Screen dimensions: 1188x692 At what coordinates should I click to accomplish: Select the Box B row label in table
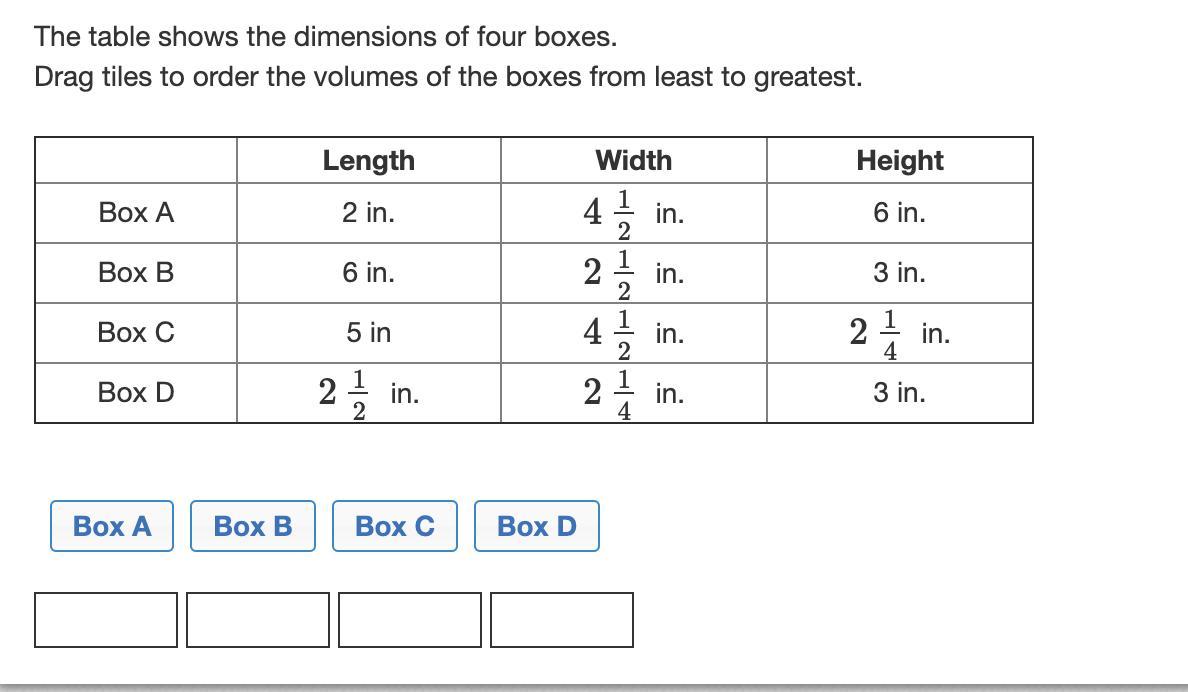click(x=136, y=273)
